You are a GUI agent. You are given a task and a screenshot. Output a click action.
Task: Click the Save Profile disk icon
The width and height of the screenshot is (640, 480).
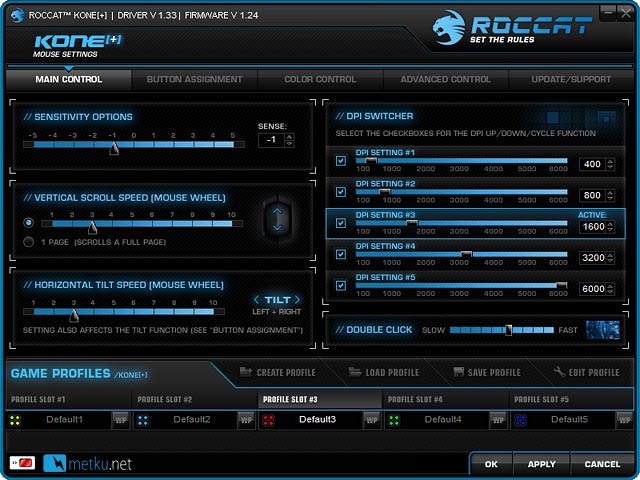pos(459,371)
